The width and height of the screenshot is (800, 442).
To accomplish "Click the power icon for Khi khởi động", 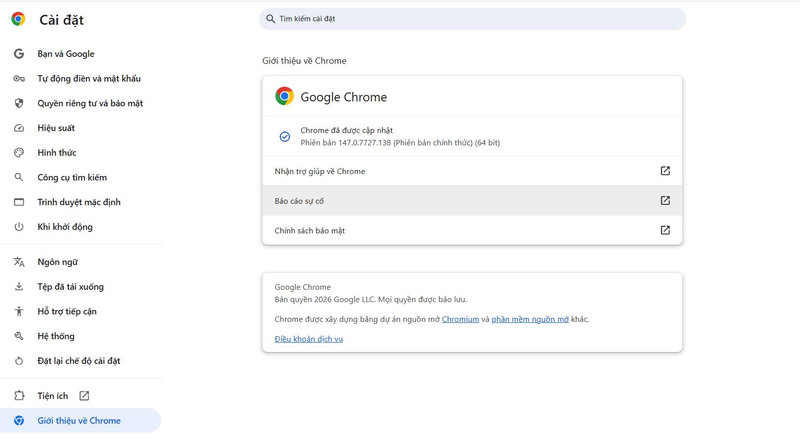I will pyautogui.click(x=19, y=227).
